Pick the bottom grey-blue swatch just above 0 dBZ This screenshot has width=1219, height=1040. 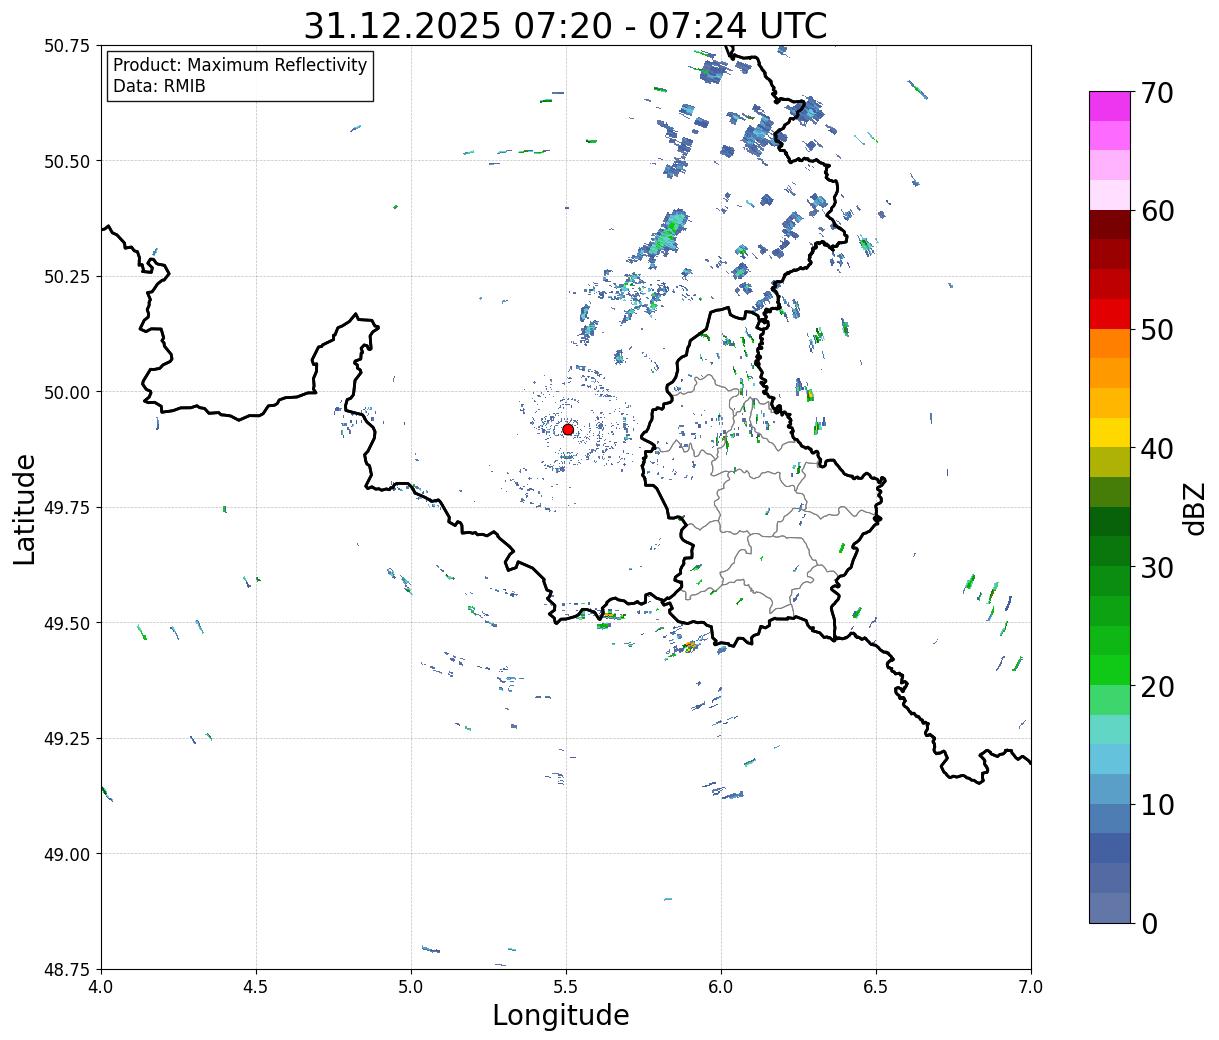(x=1110, y=907)
